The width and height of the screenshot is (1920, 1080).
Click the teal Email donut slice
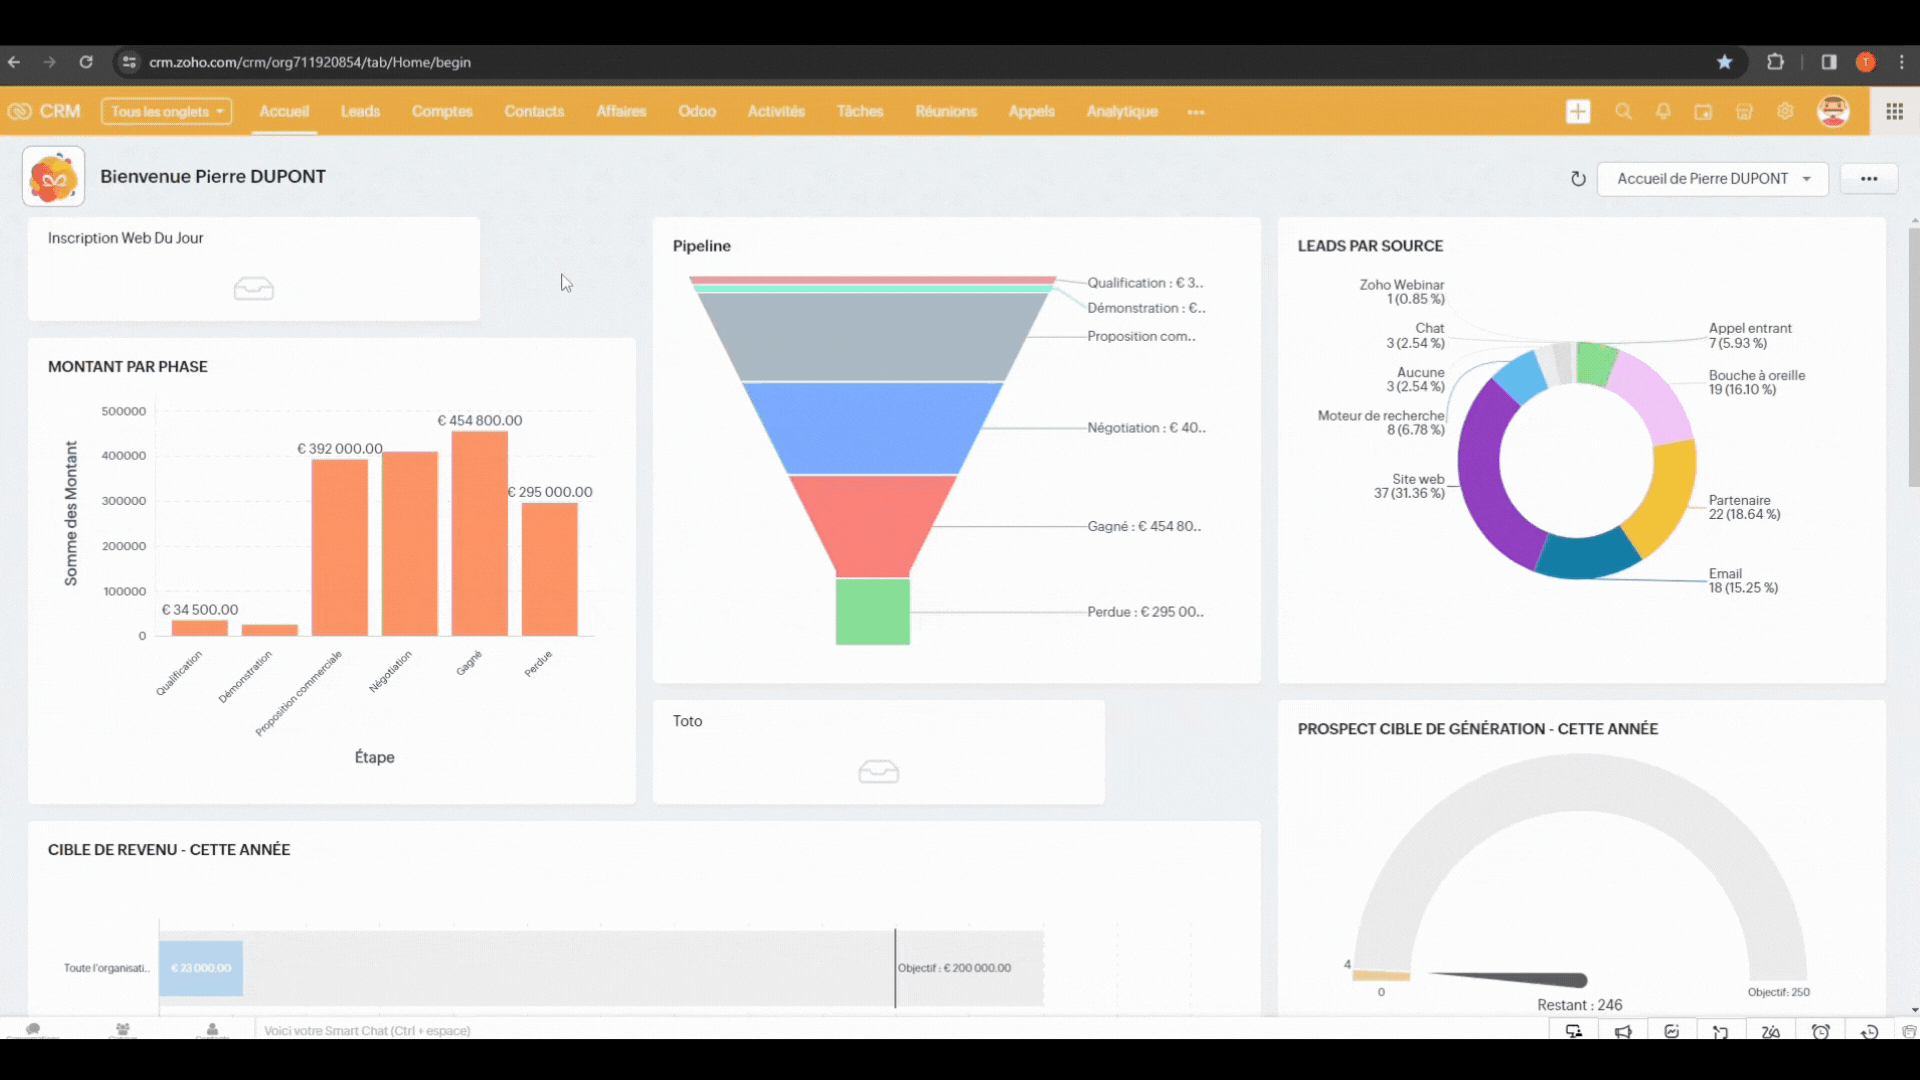[x=1588, y=556]
